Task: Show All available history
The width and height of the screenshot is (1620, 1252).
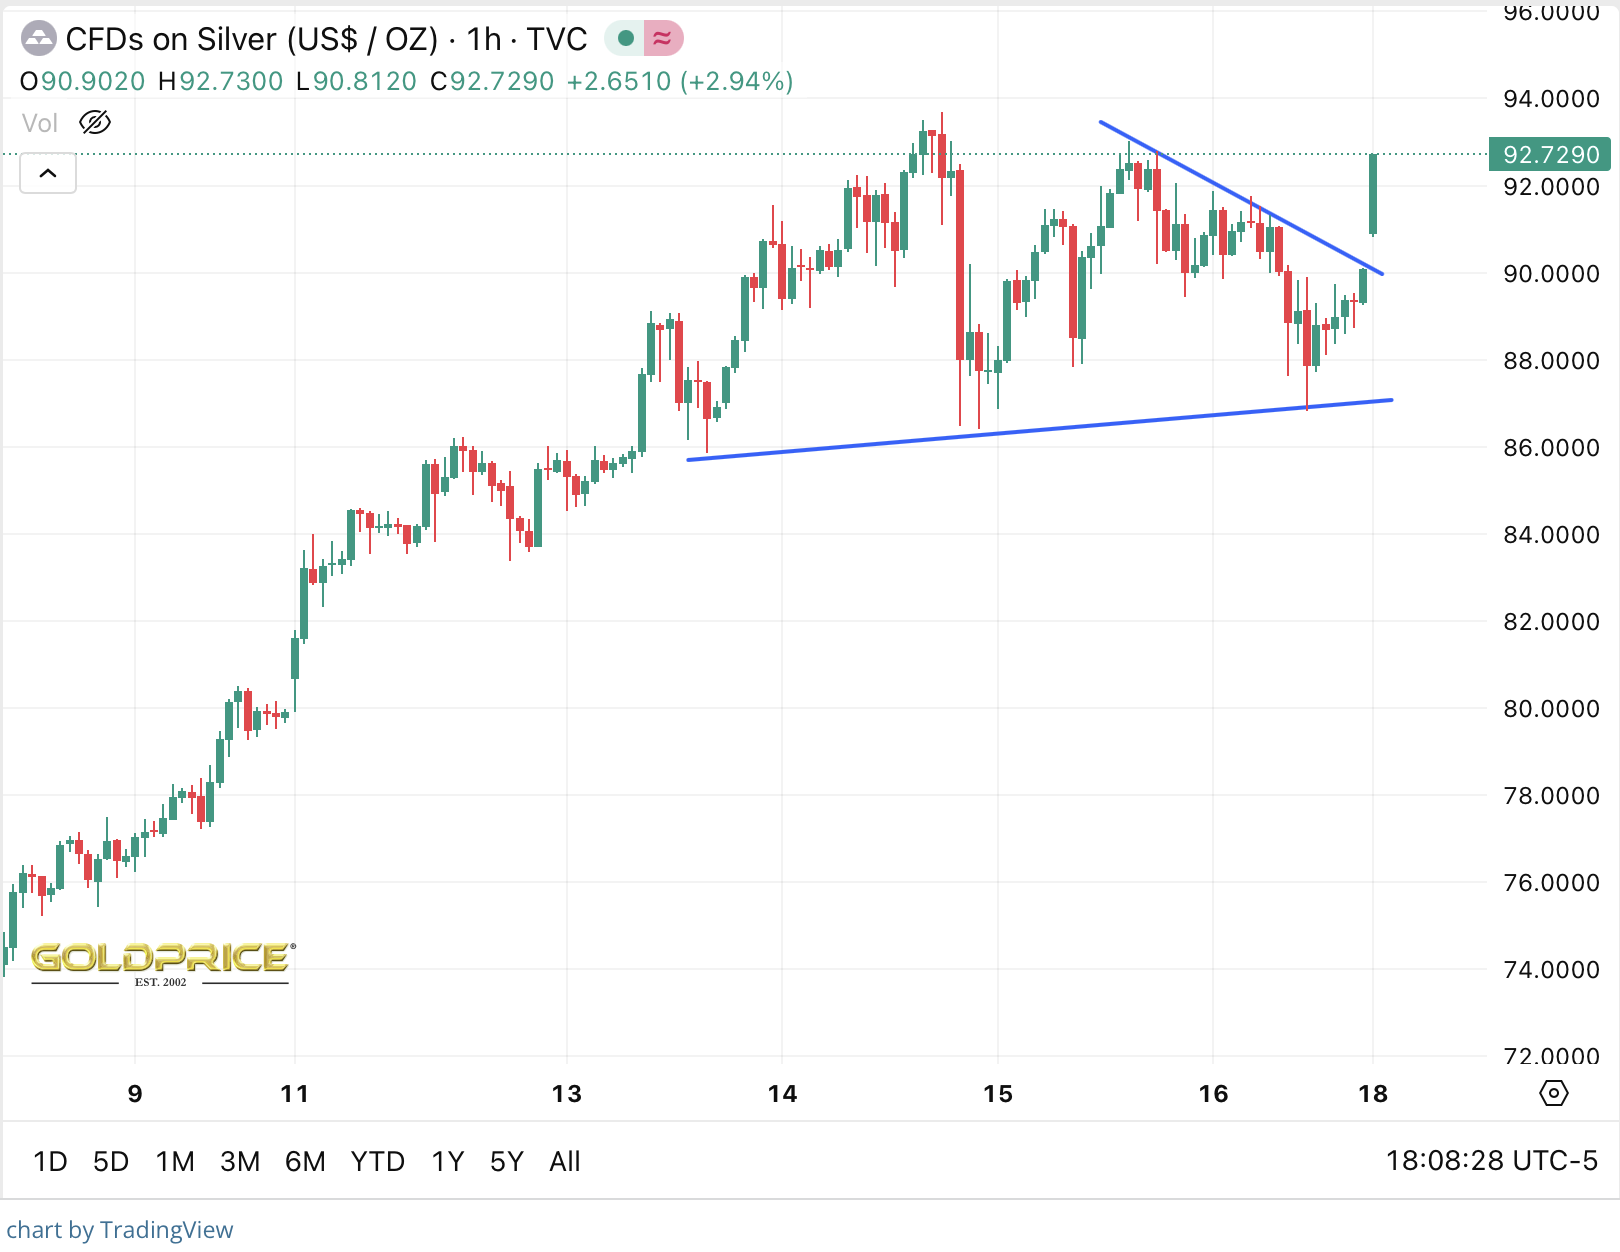Action: (564, 1161)
